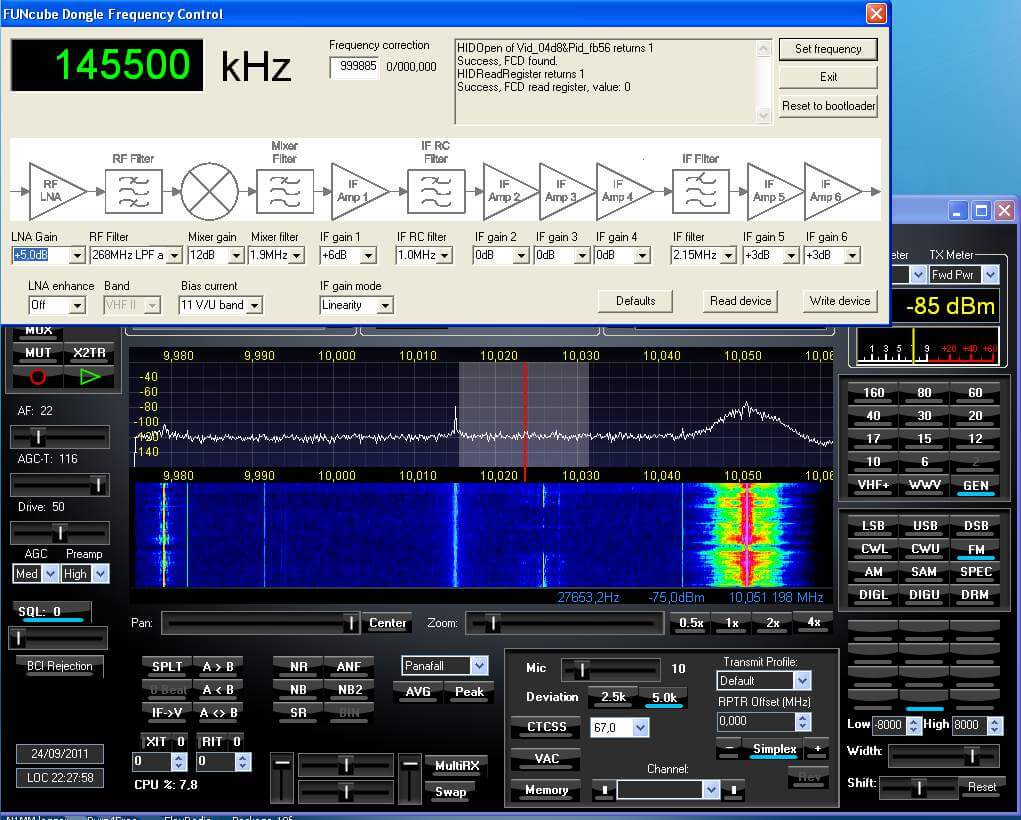Viewport: 1021px width, 820px height.
Task: Click the Reset to bootloader button
Action: tap(828, 106)
